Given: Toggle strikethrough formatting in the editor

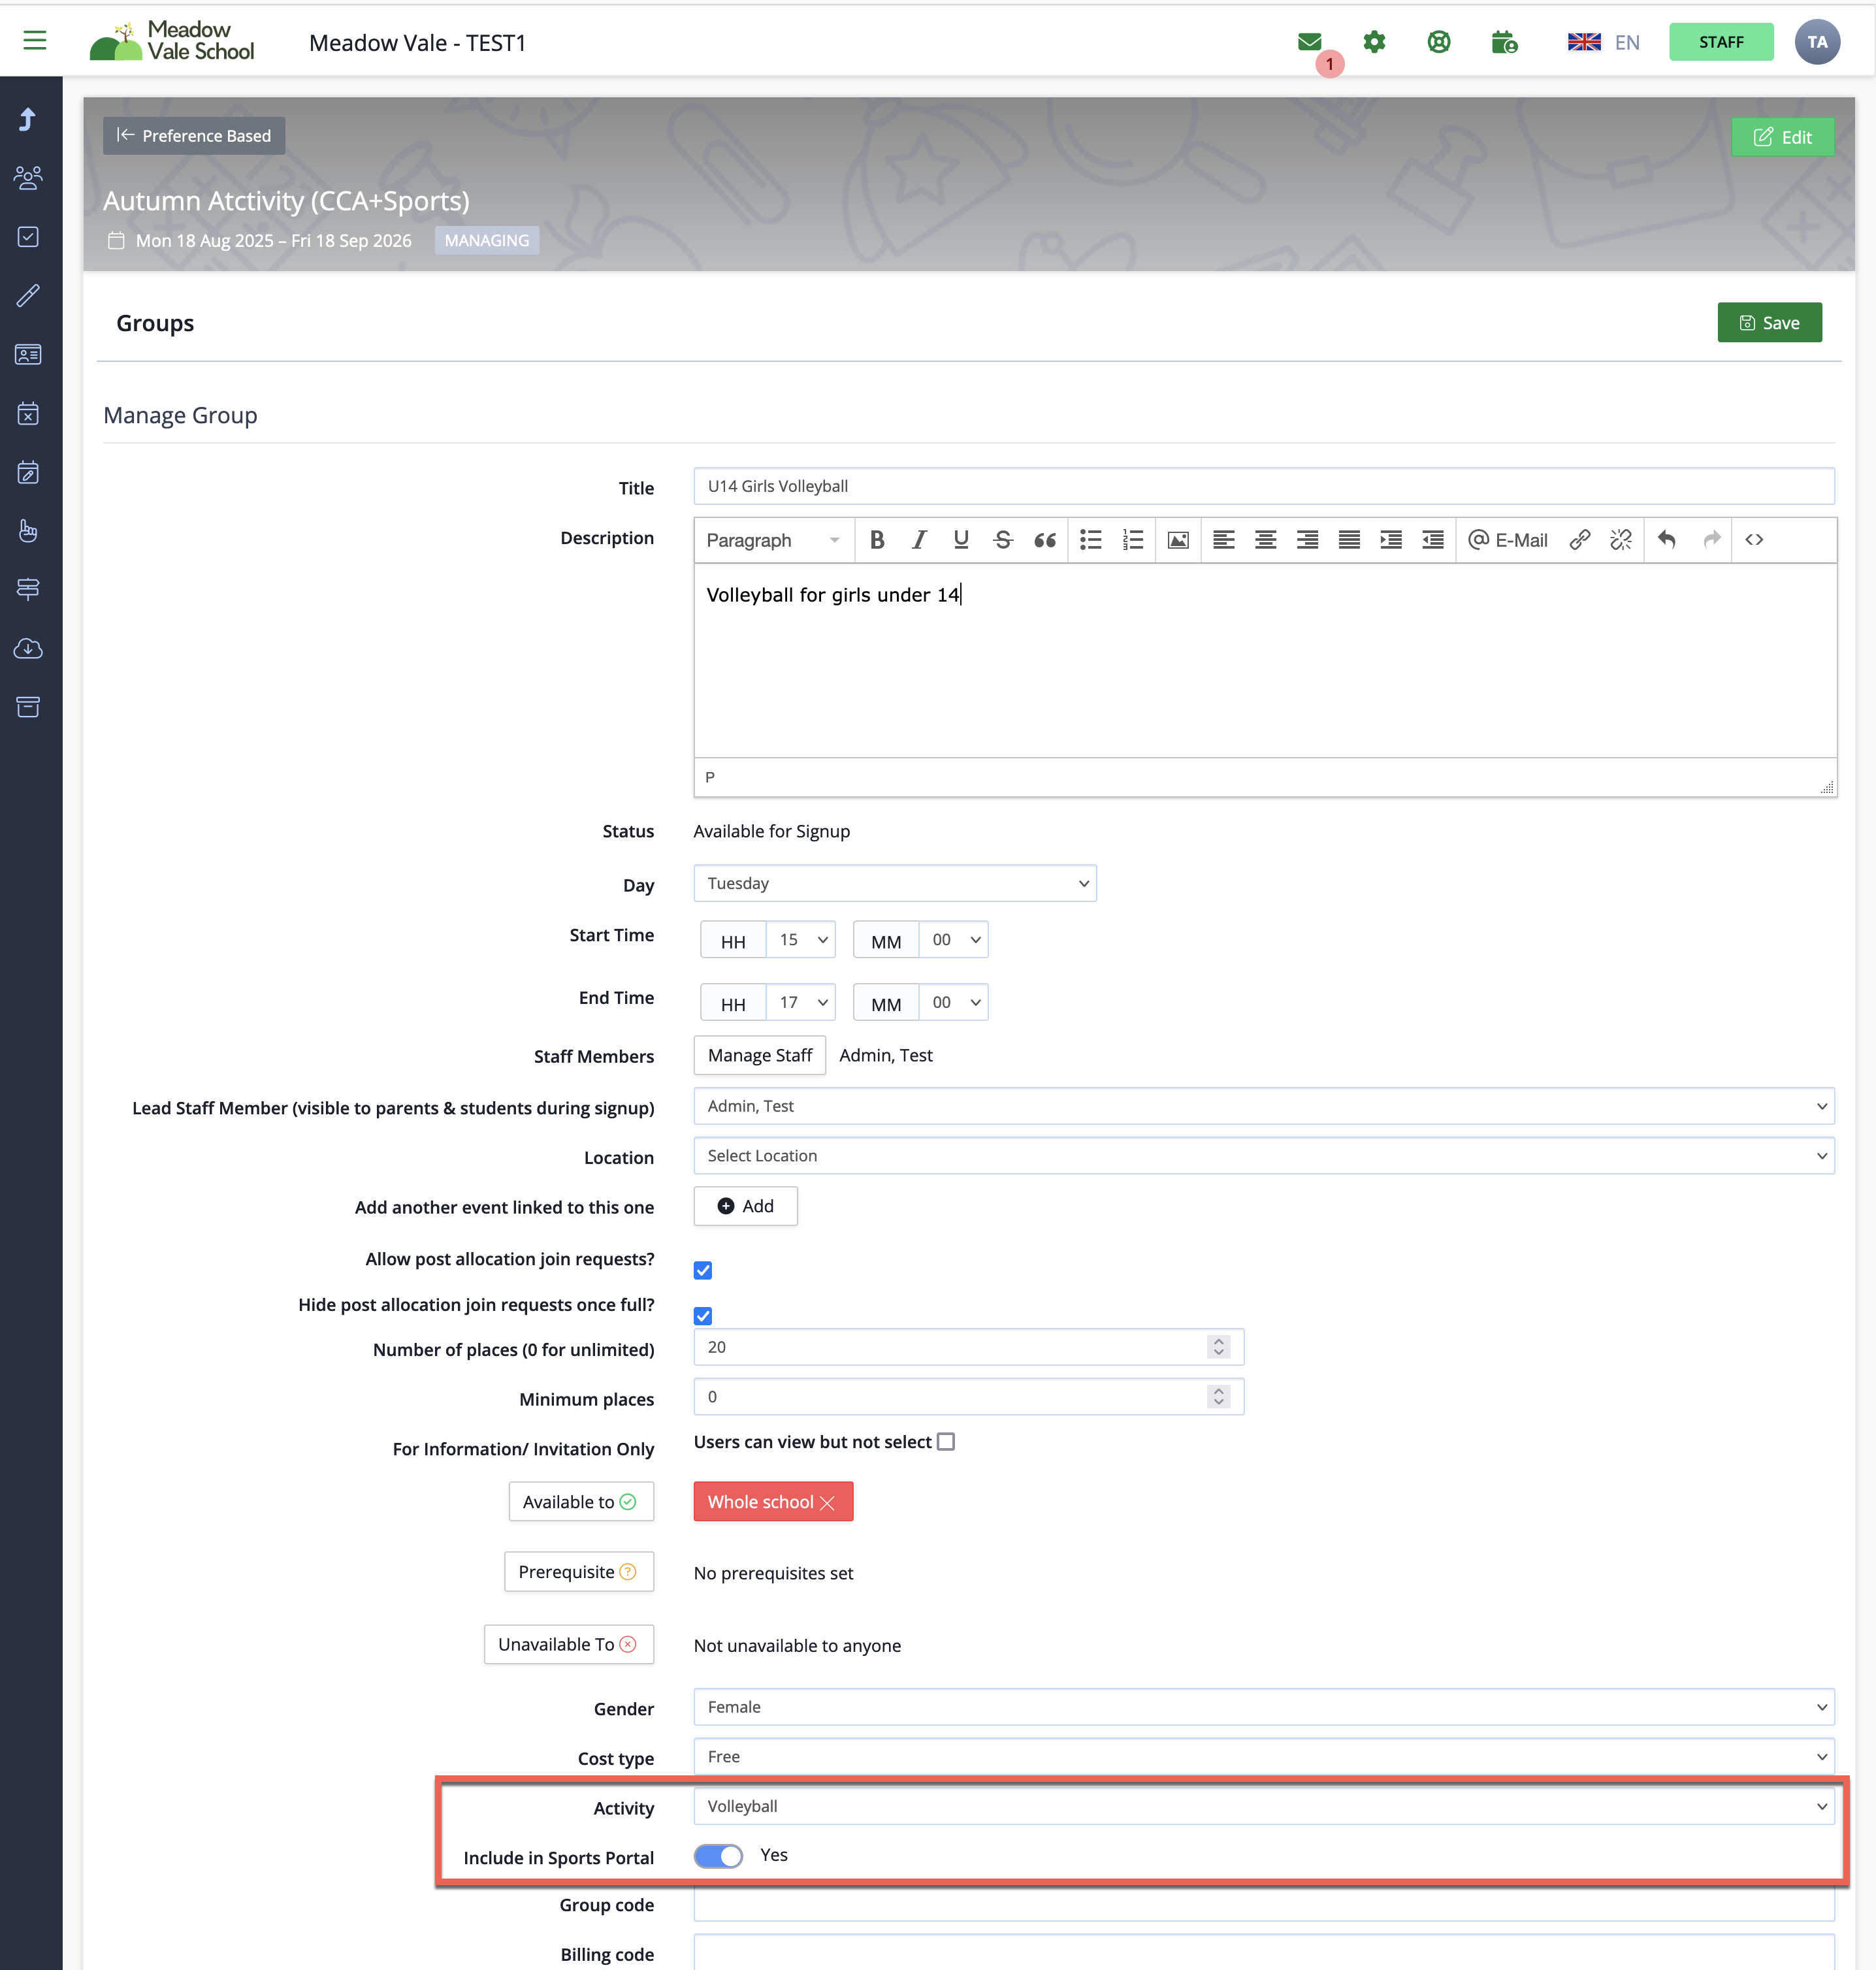Looking at the screenshot, I should [1003, 540].
